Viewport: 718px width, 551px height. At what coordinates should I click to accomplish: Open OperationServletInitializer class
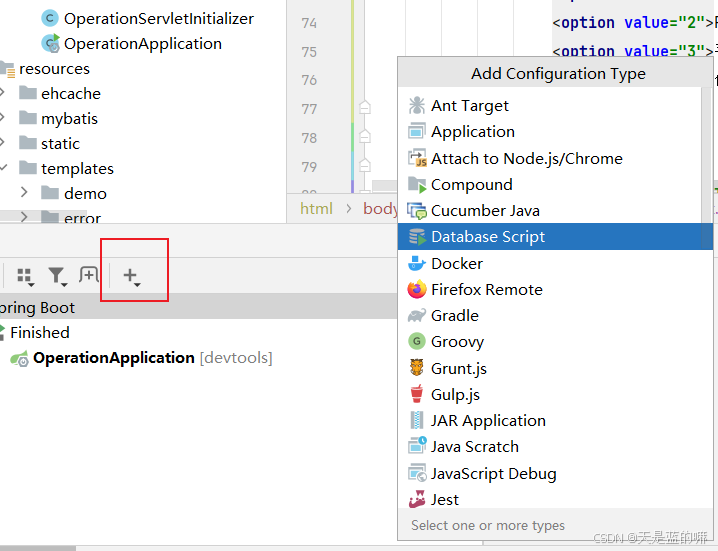[x=158, y=19]
